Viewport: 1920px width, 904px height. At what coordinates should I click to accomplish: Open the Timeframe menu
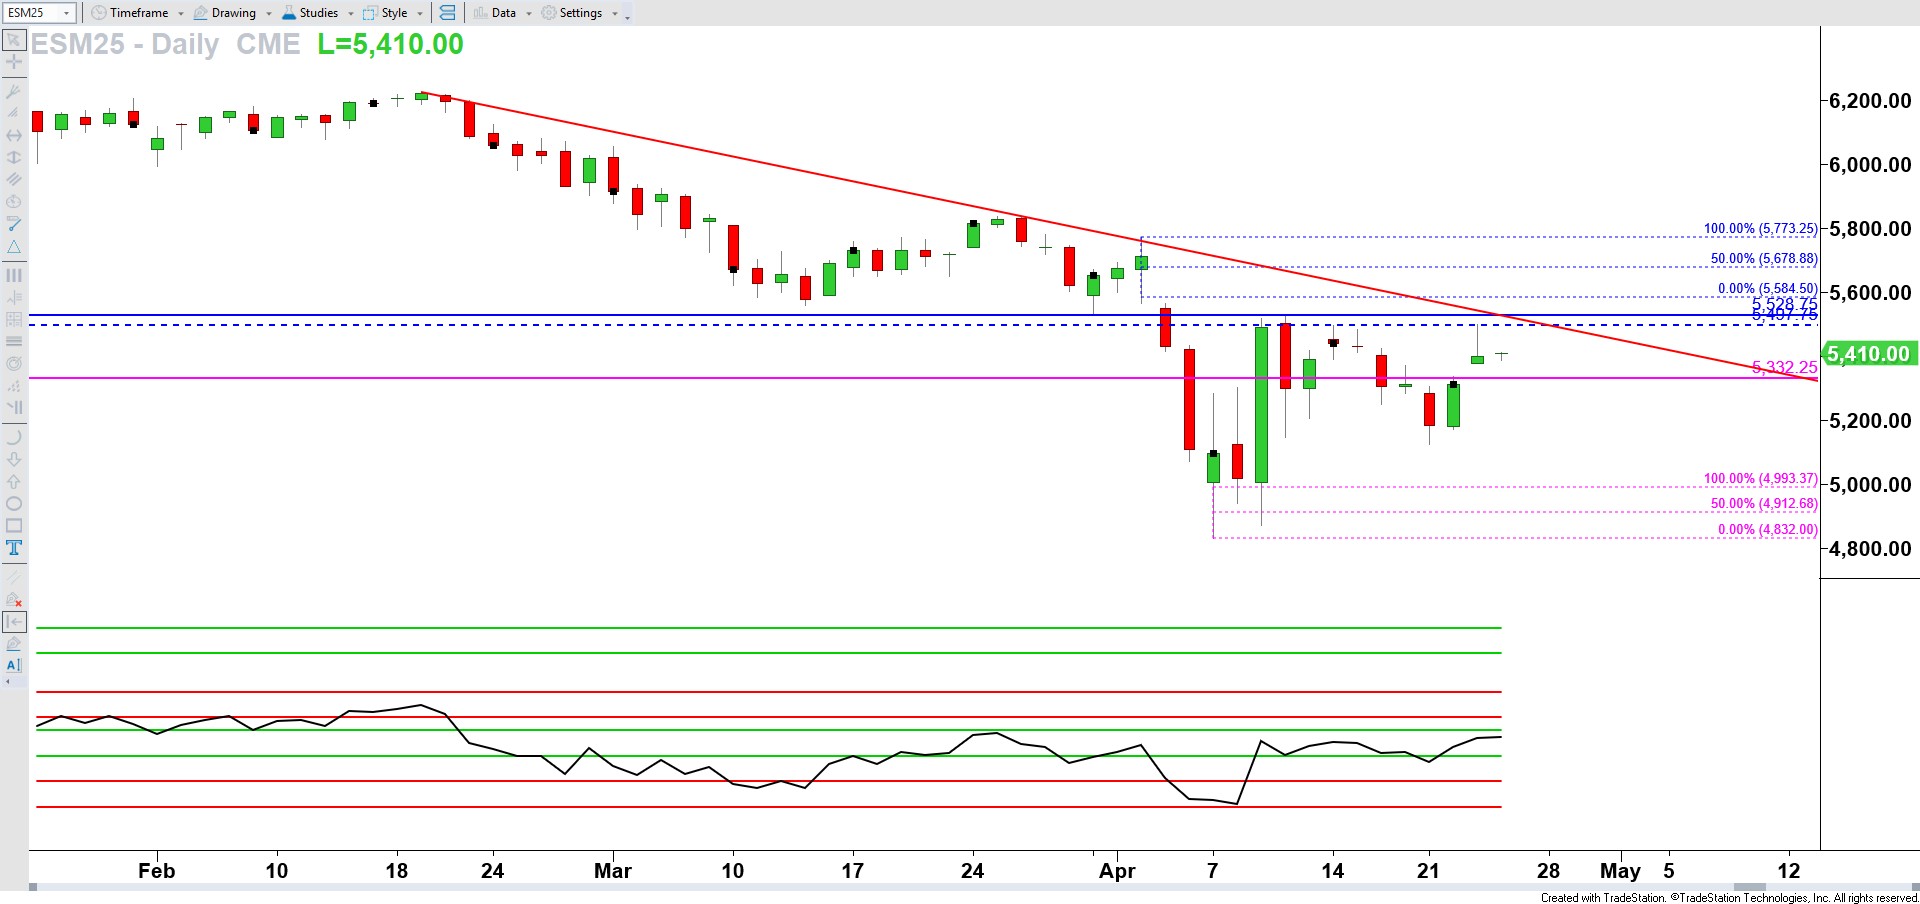coord(130,13)
